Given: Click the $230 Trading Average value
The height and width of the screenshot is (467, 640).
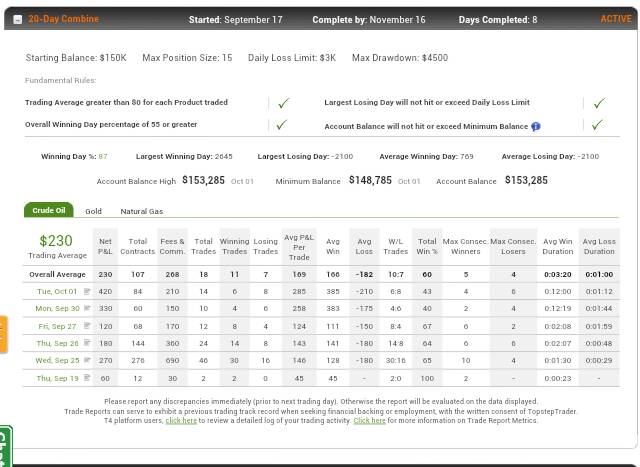Looking at the screenshot, I should point(56,241).
